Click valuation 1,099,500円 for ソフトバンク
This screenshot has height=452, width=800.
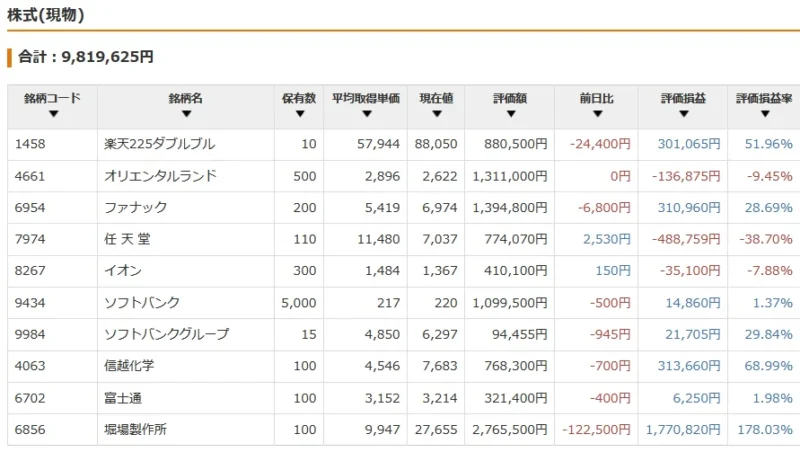(510, 303)
